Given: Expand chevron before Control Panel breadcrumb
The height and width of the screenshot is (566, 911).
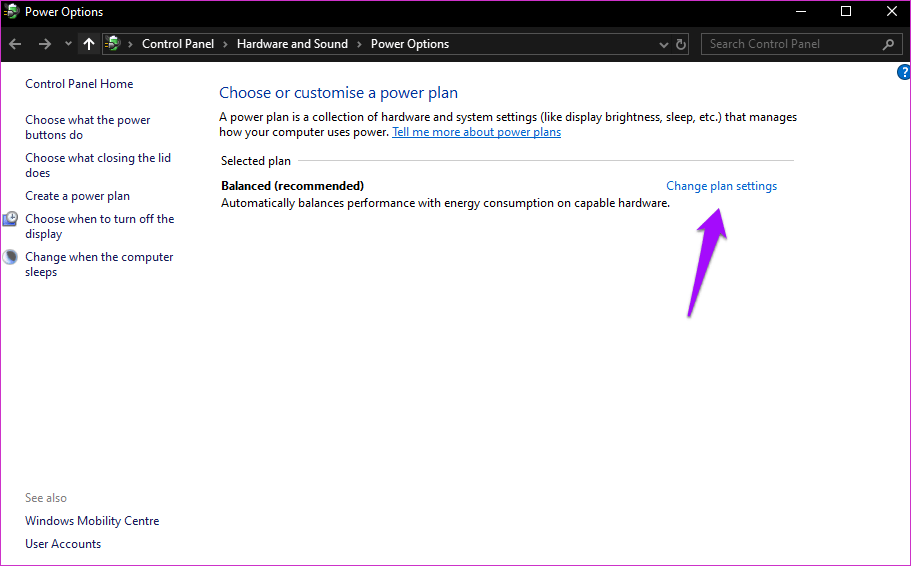Looking at the screenshot, I should coord(130,45).
